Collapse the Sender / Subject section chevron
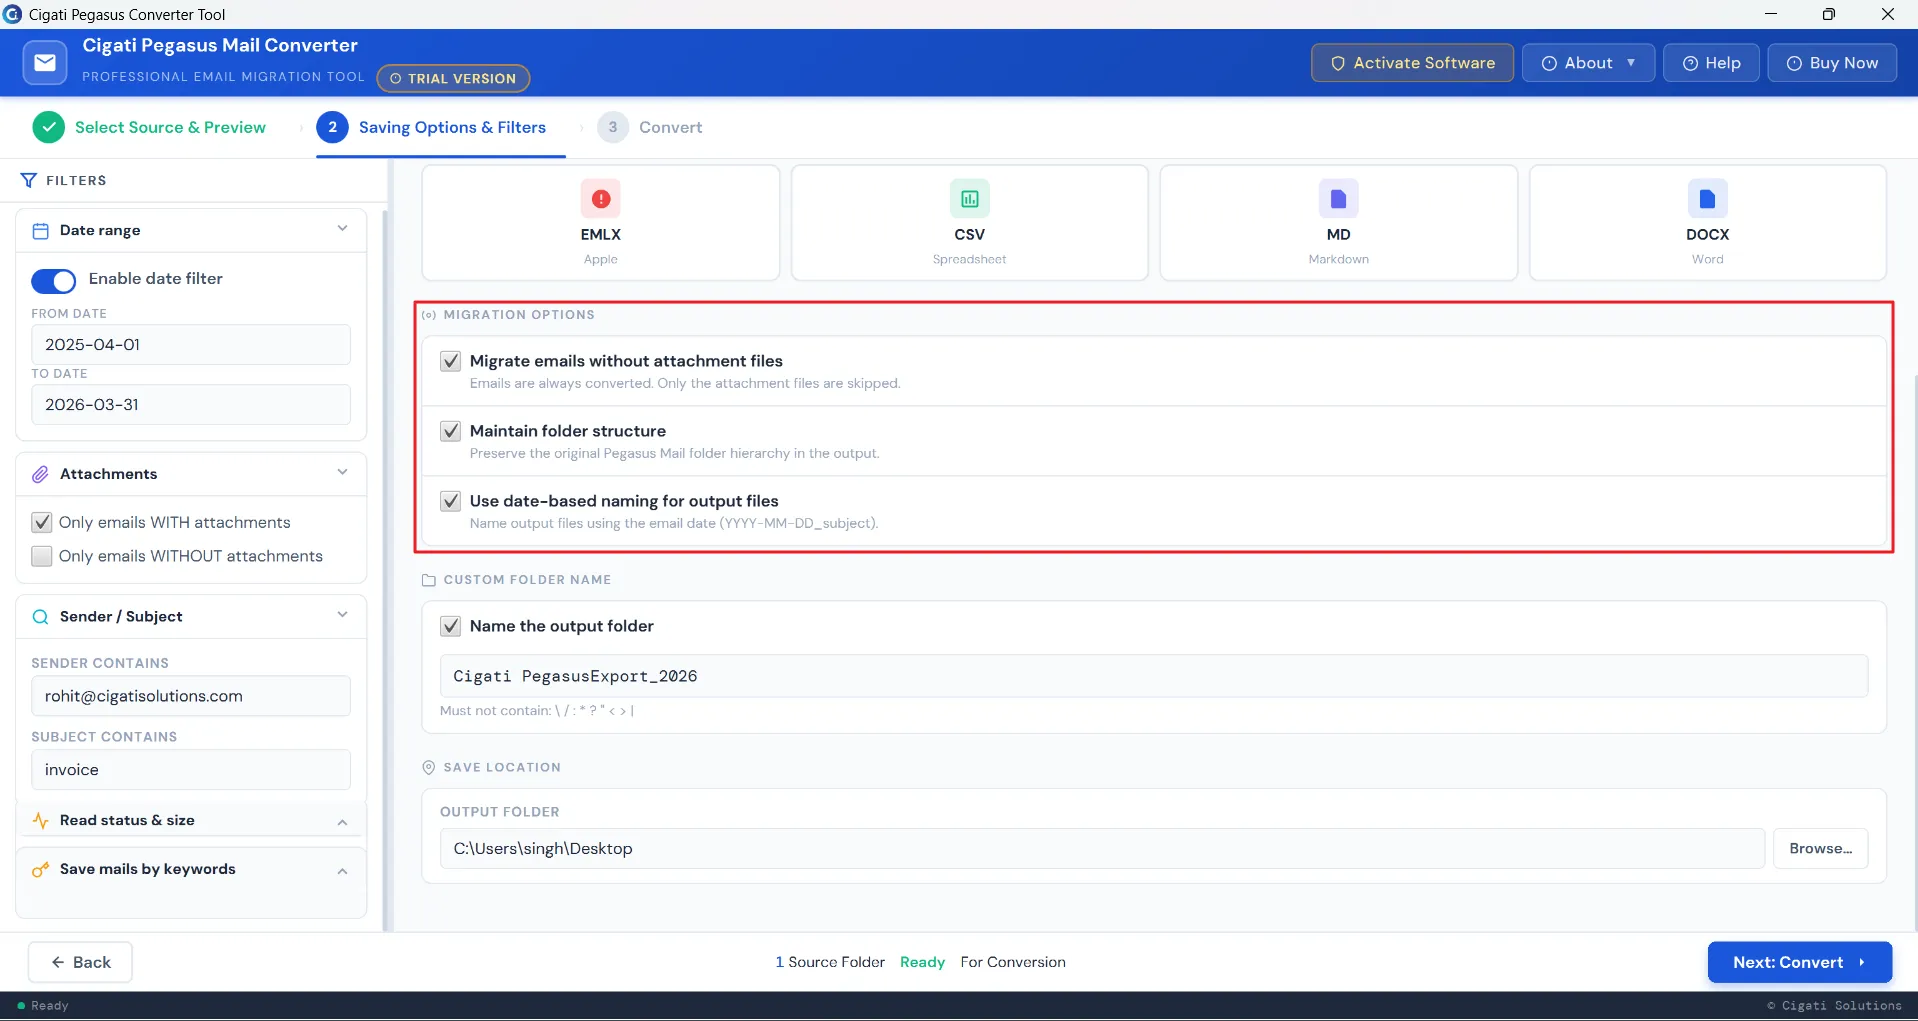The width and height of the screenshot is (1918, 1021). tap(343, 615)
